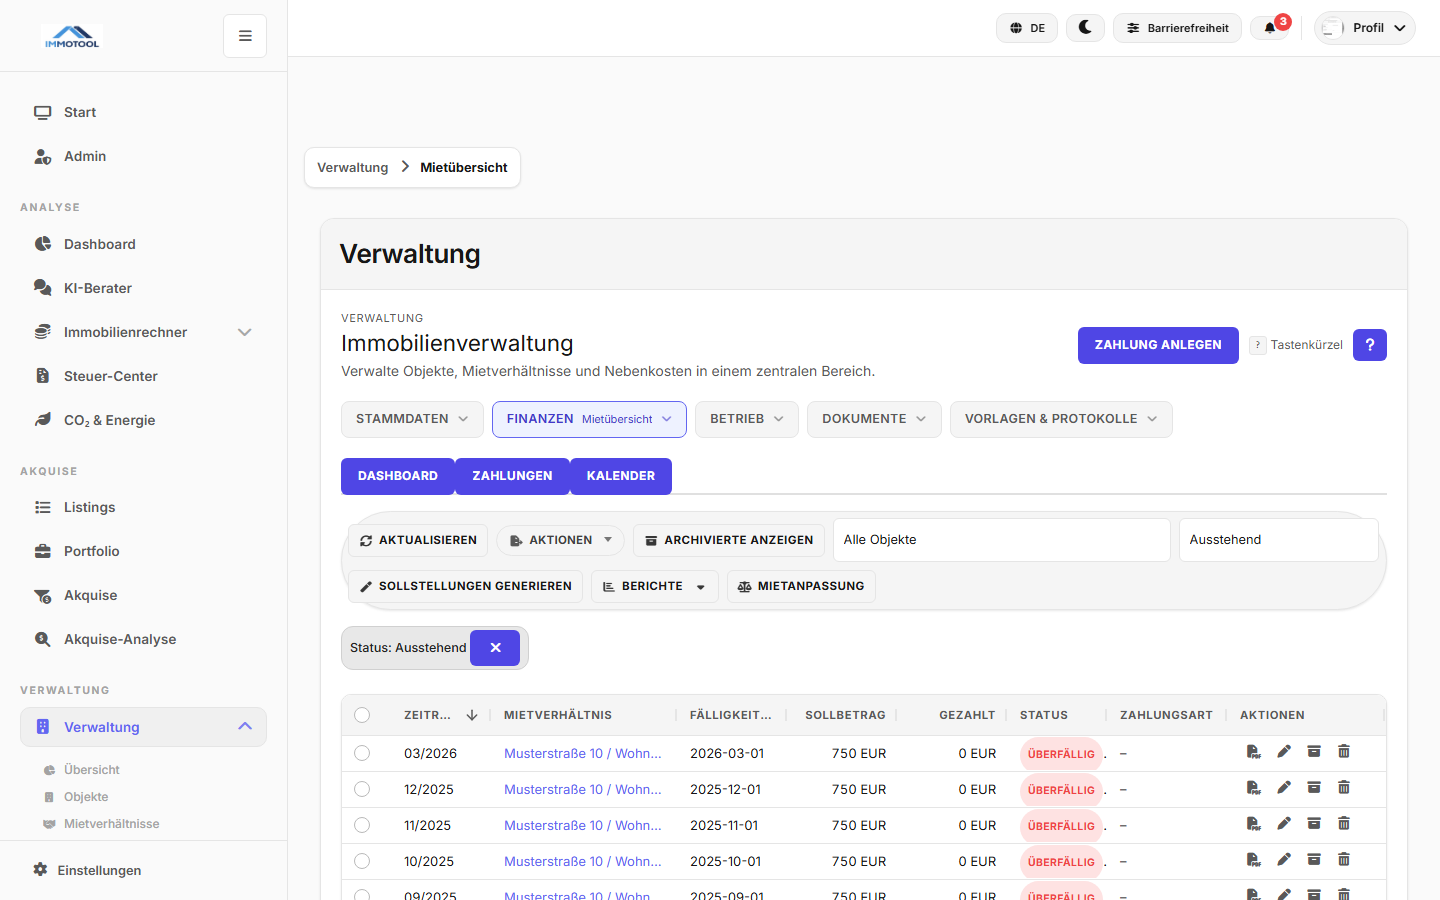This screenshot has height=900, width=1440.
Task: Open the notifications bell
Action: pyautogui.click(x=1270, y=28)
